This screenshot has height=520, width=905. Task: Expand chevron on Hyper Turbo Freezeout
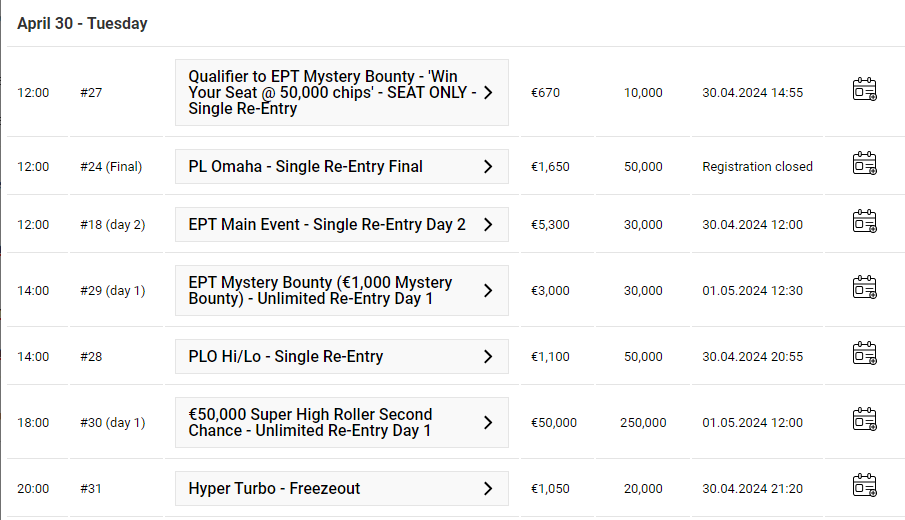coord(488,488)
